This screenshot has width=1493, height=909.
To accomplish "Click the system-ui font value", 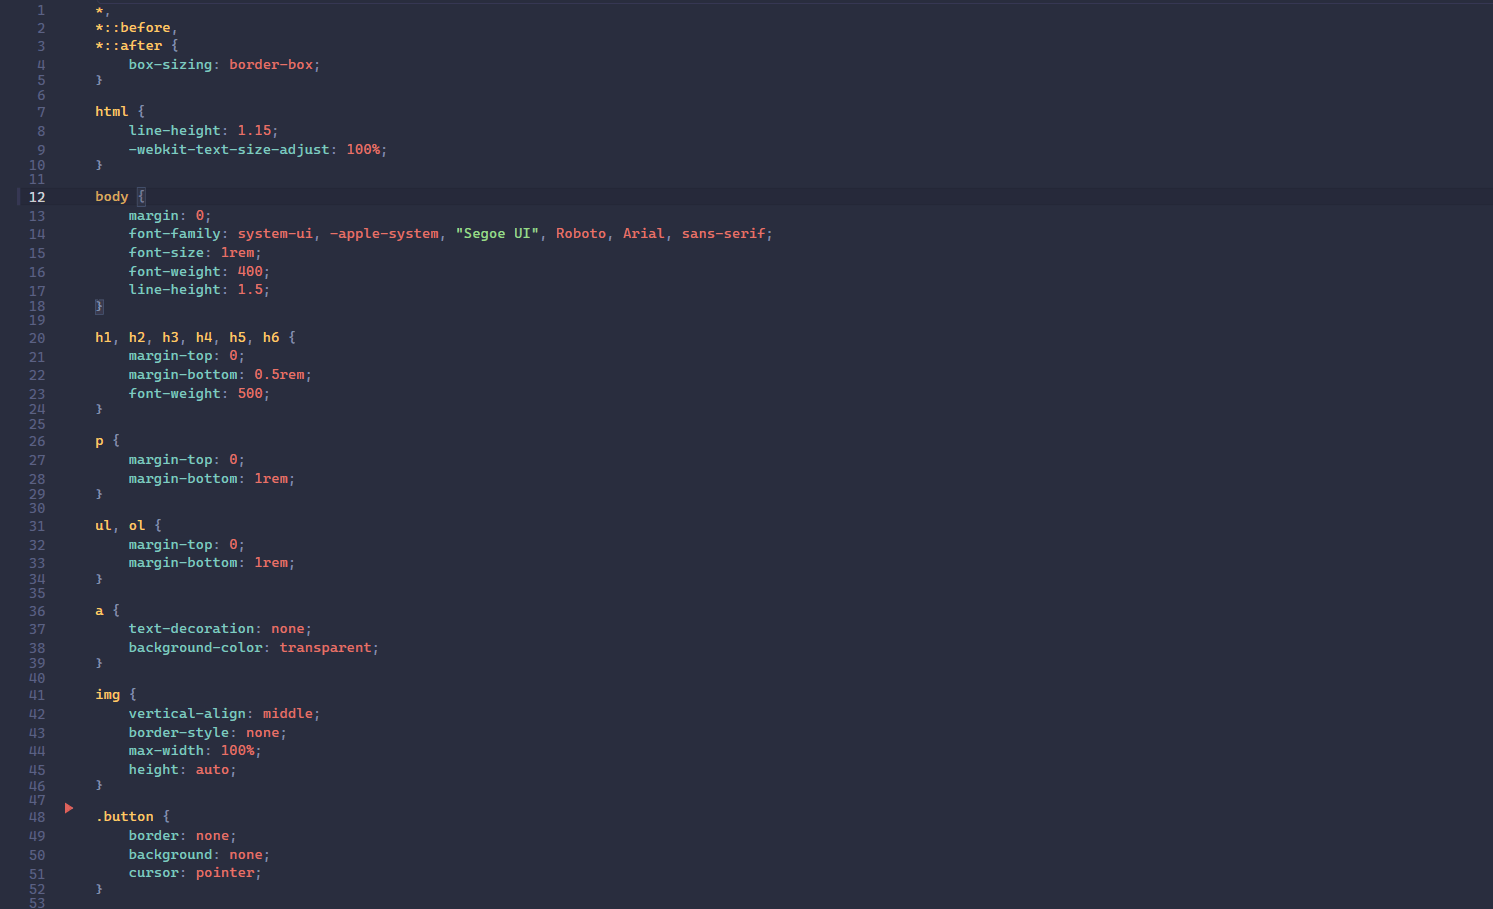I will 275,234.
